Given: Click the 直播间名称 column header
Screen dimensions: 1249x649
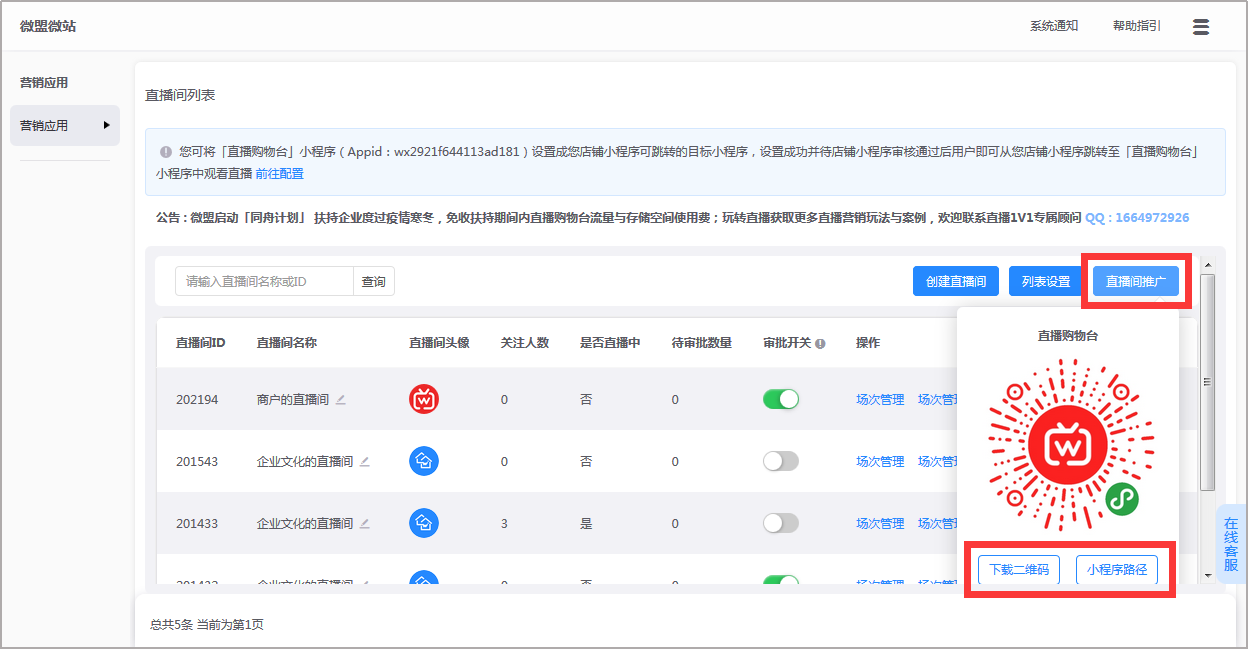Looking at the screenshot, I should point(287,343).
